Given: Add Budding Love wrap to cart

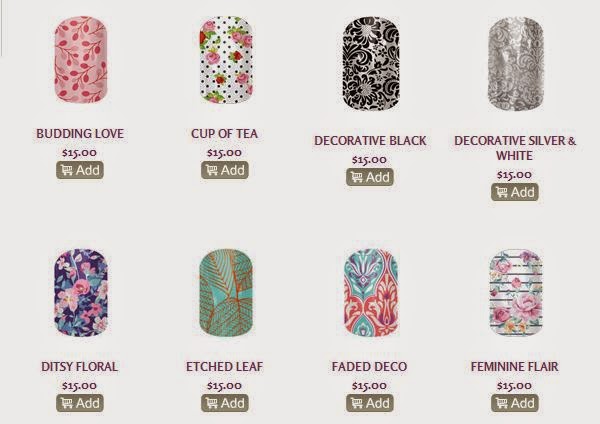Looking at the screenshot, I should (x=80, y=170).
